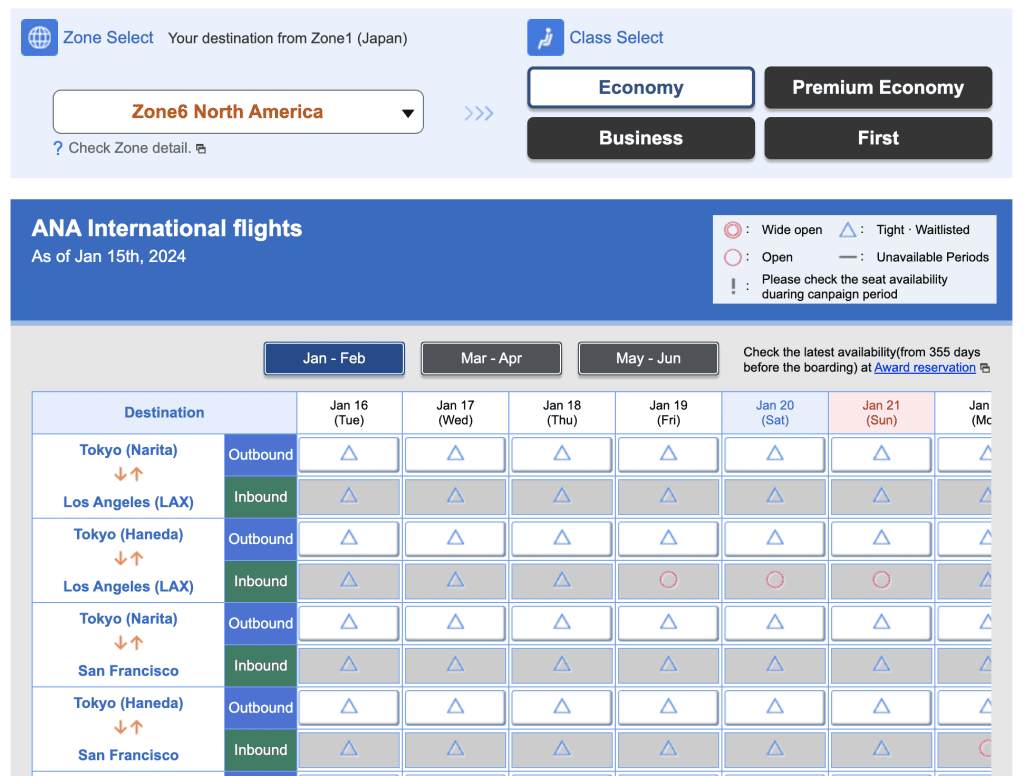Image resolution: width=1024 pixels, height=776 pixels.
Task: Click Narita–LAX Outbound Jan 18 triangle
Action: [562, 453]
